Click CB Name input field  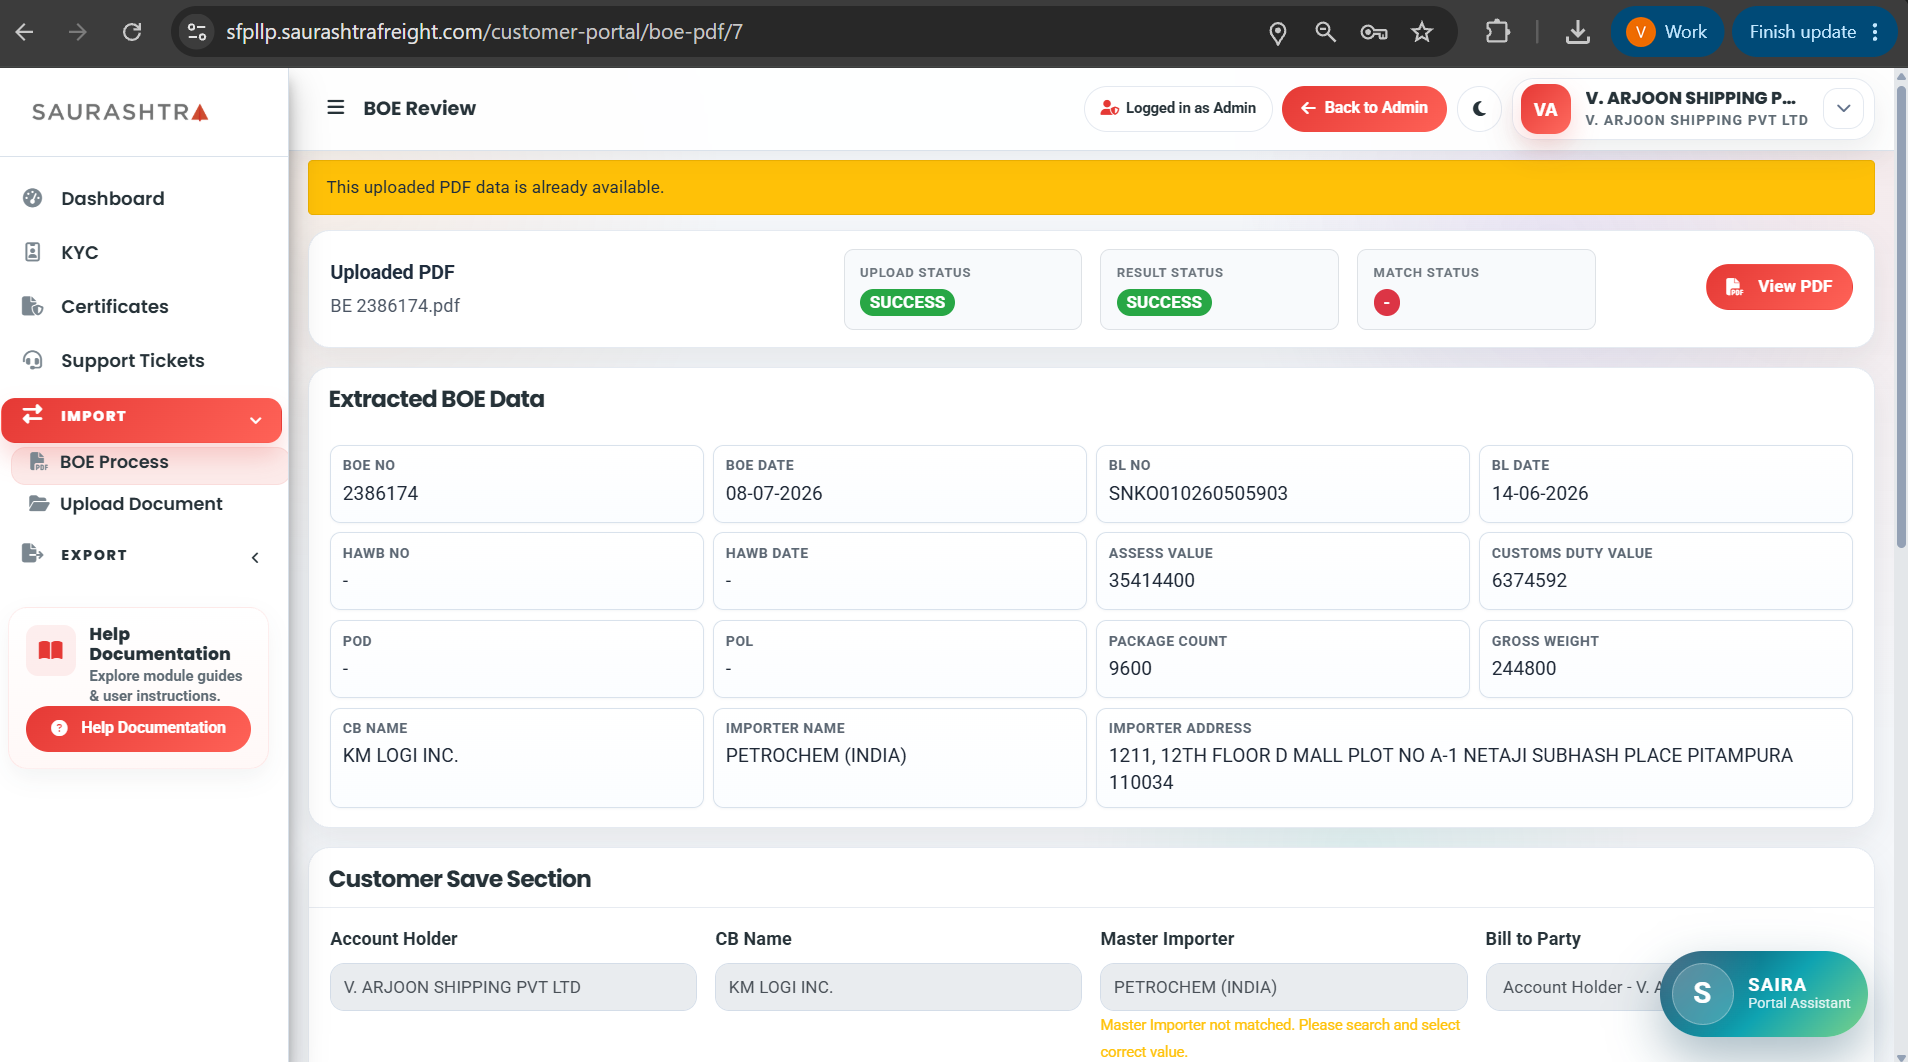[898, 987]
